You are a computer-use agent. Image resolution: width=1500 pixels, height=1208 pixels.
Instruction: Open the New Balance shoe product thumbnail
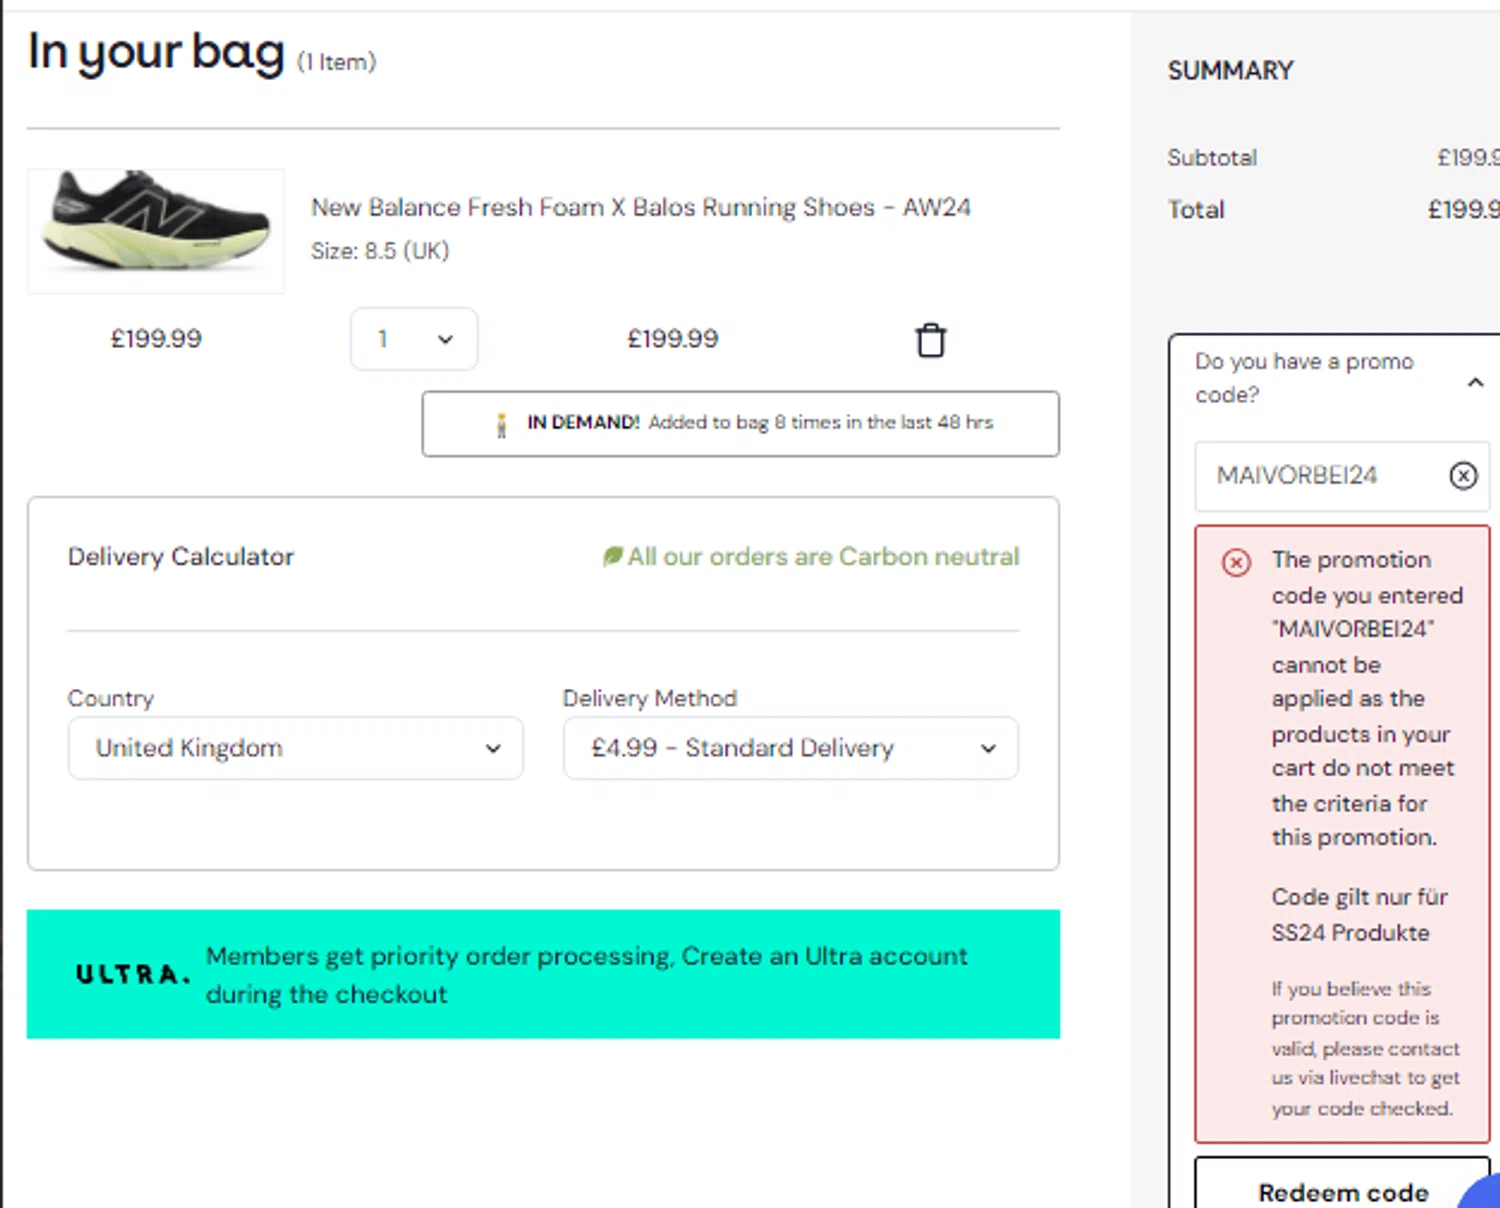156,230
